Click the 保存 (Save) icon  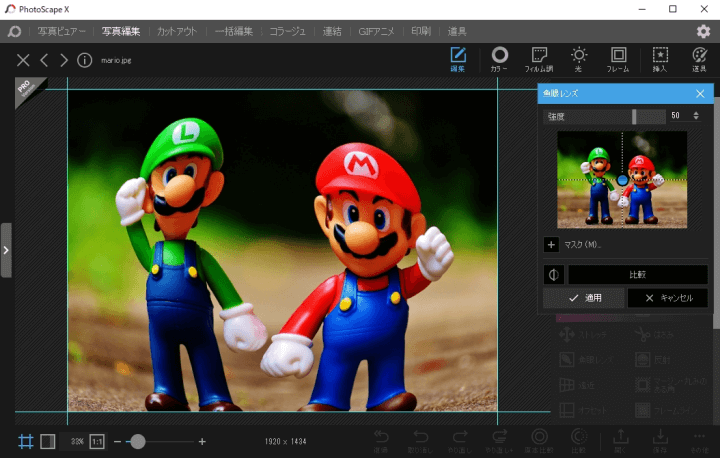click(x=660, y=441)
